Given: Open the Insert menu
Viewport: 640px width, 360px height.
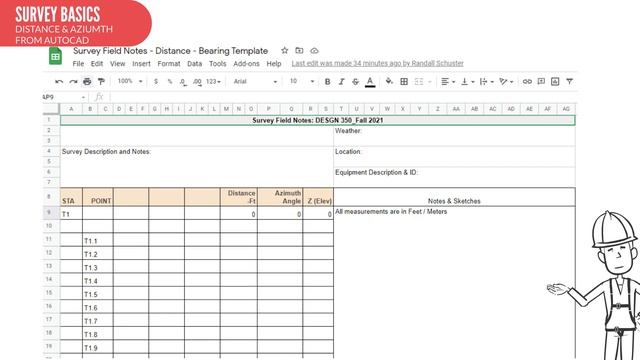Looking at the screenshot, I should 141,64.
